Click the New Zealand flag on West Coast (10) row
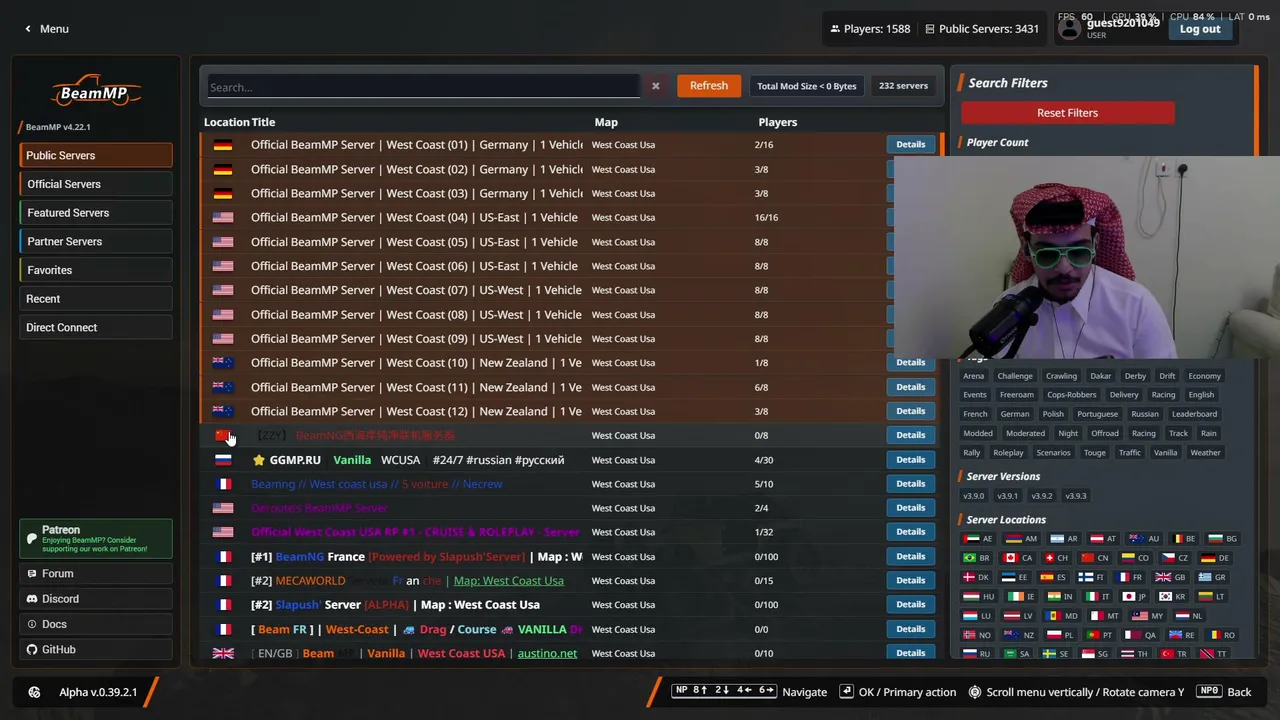 pos(223,363)
